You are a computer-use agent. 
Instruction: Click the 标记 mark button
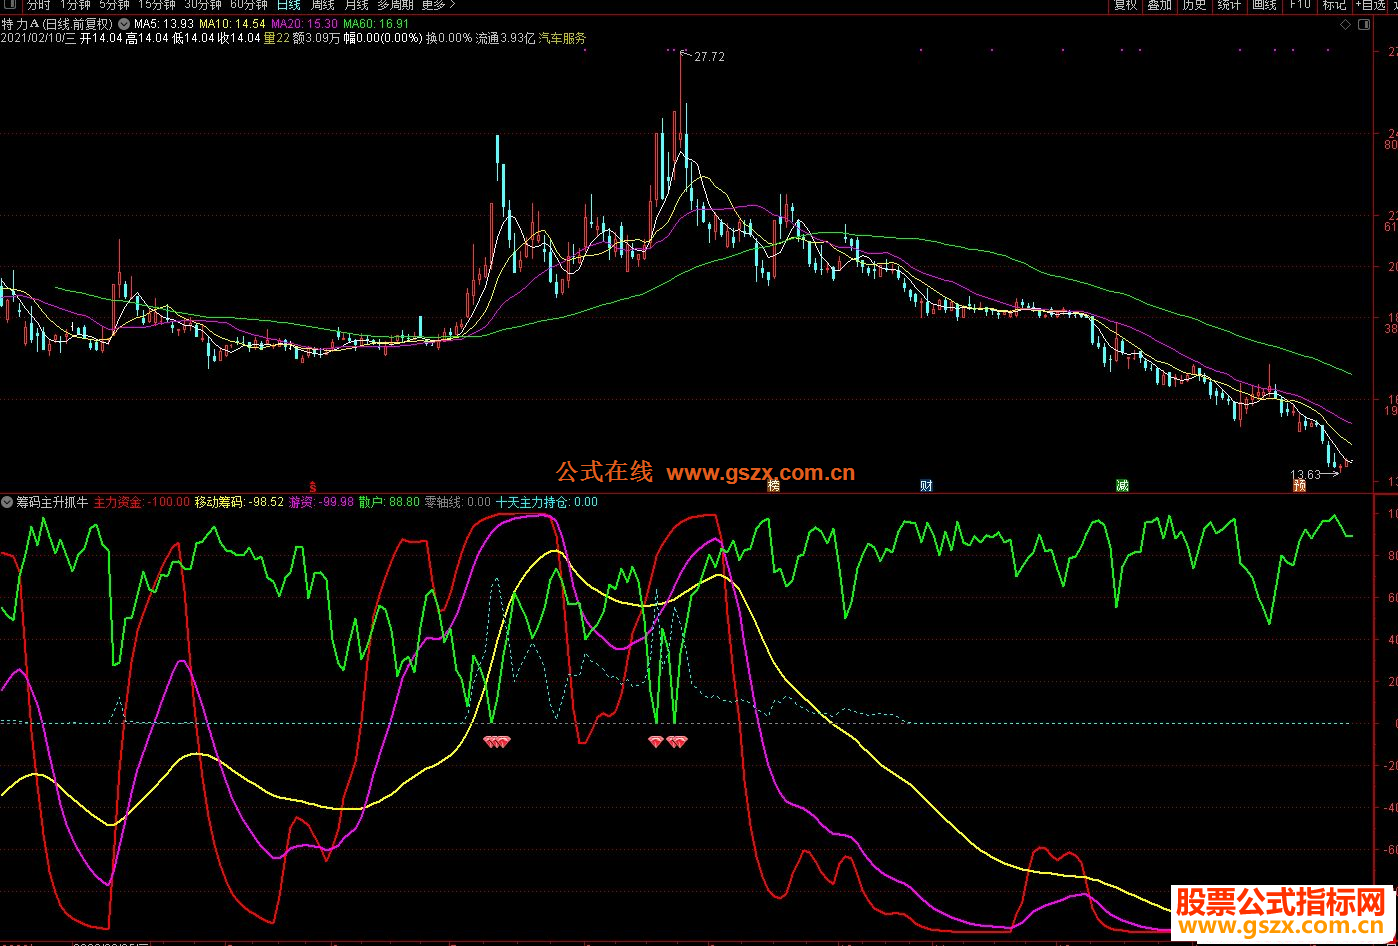(1334, 5)
